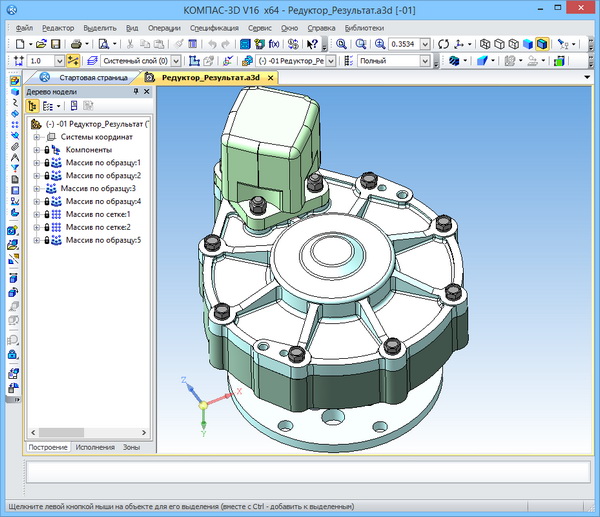Click the zoom scale 0.3534 field
The height and width of the screenshot is (517, 600).
click(x=404, y=45)
